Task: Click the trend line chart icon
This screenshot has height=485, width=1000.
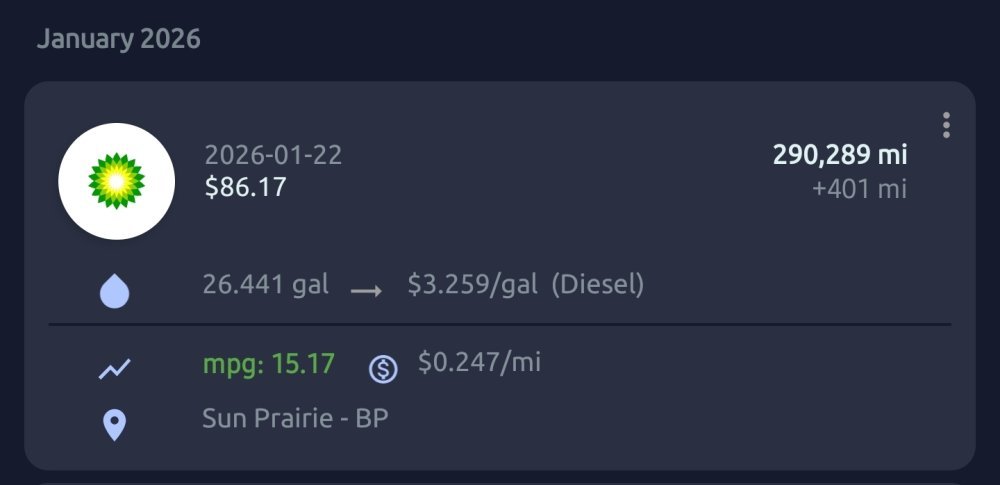Action: tap(115, 369)
